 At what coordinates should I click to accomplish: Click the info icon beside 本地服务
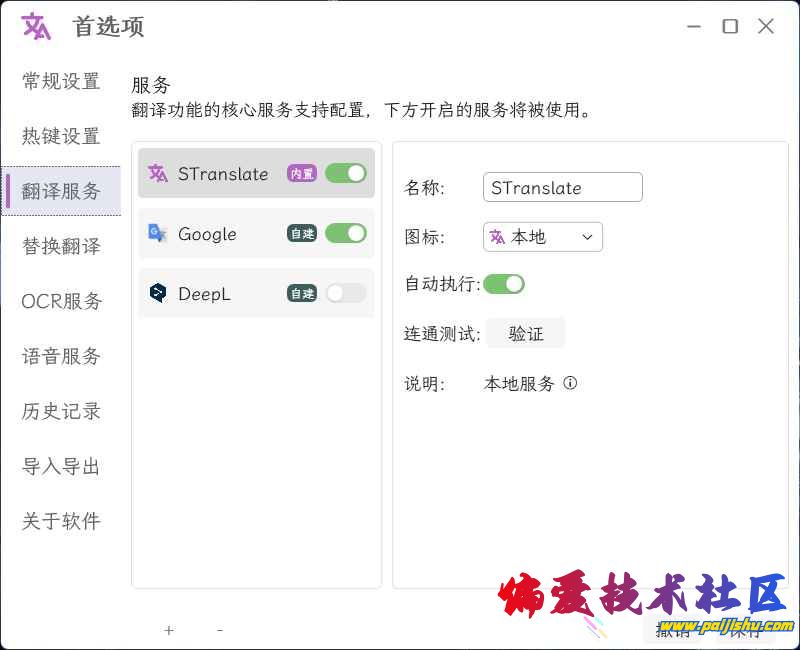coord(570,383)
